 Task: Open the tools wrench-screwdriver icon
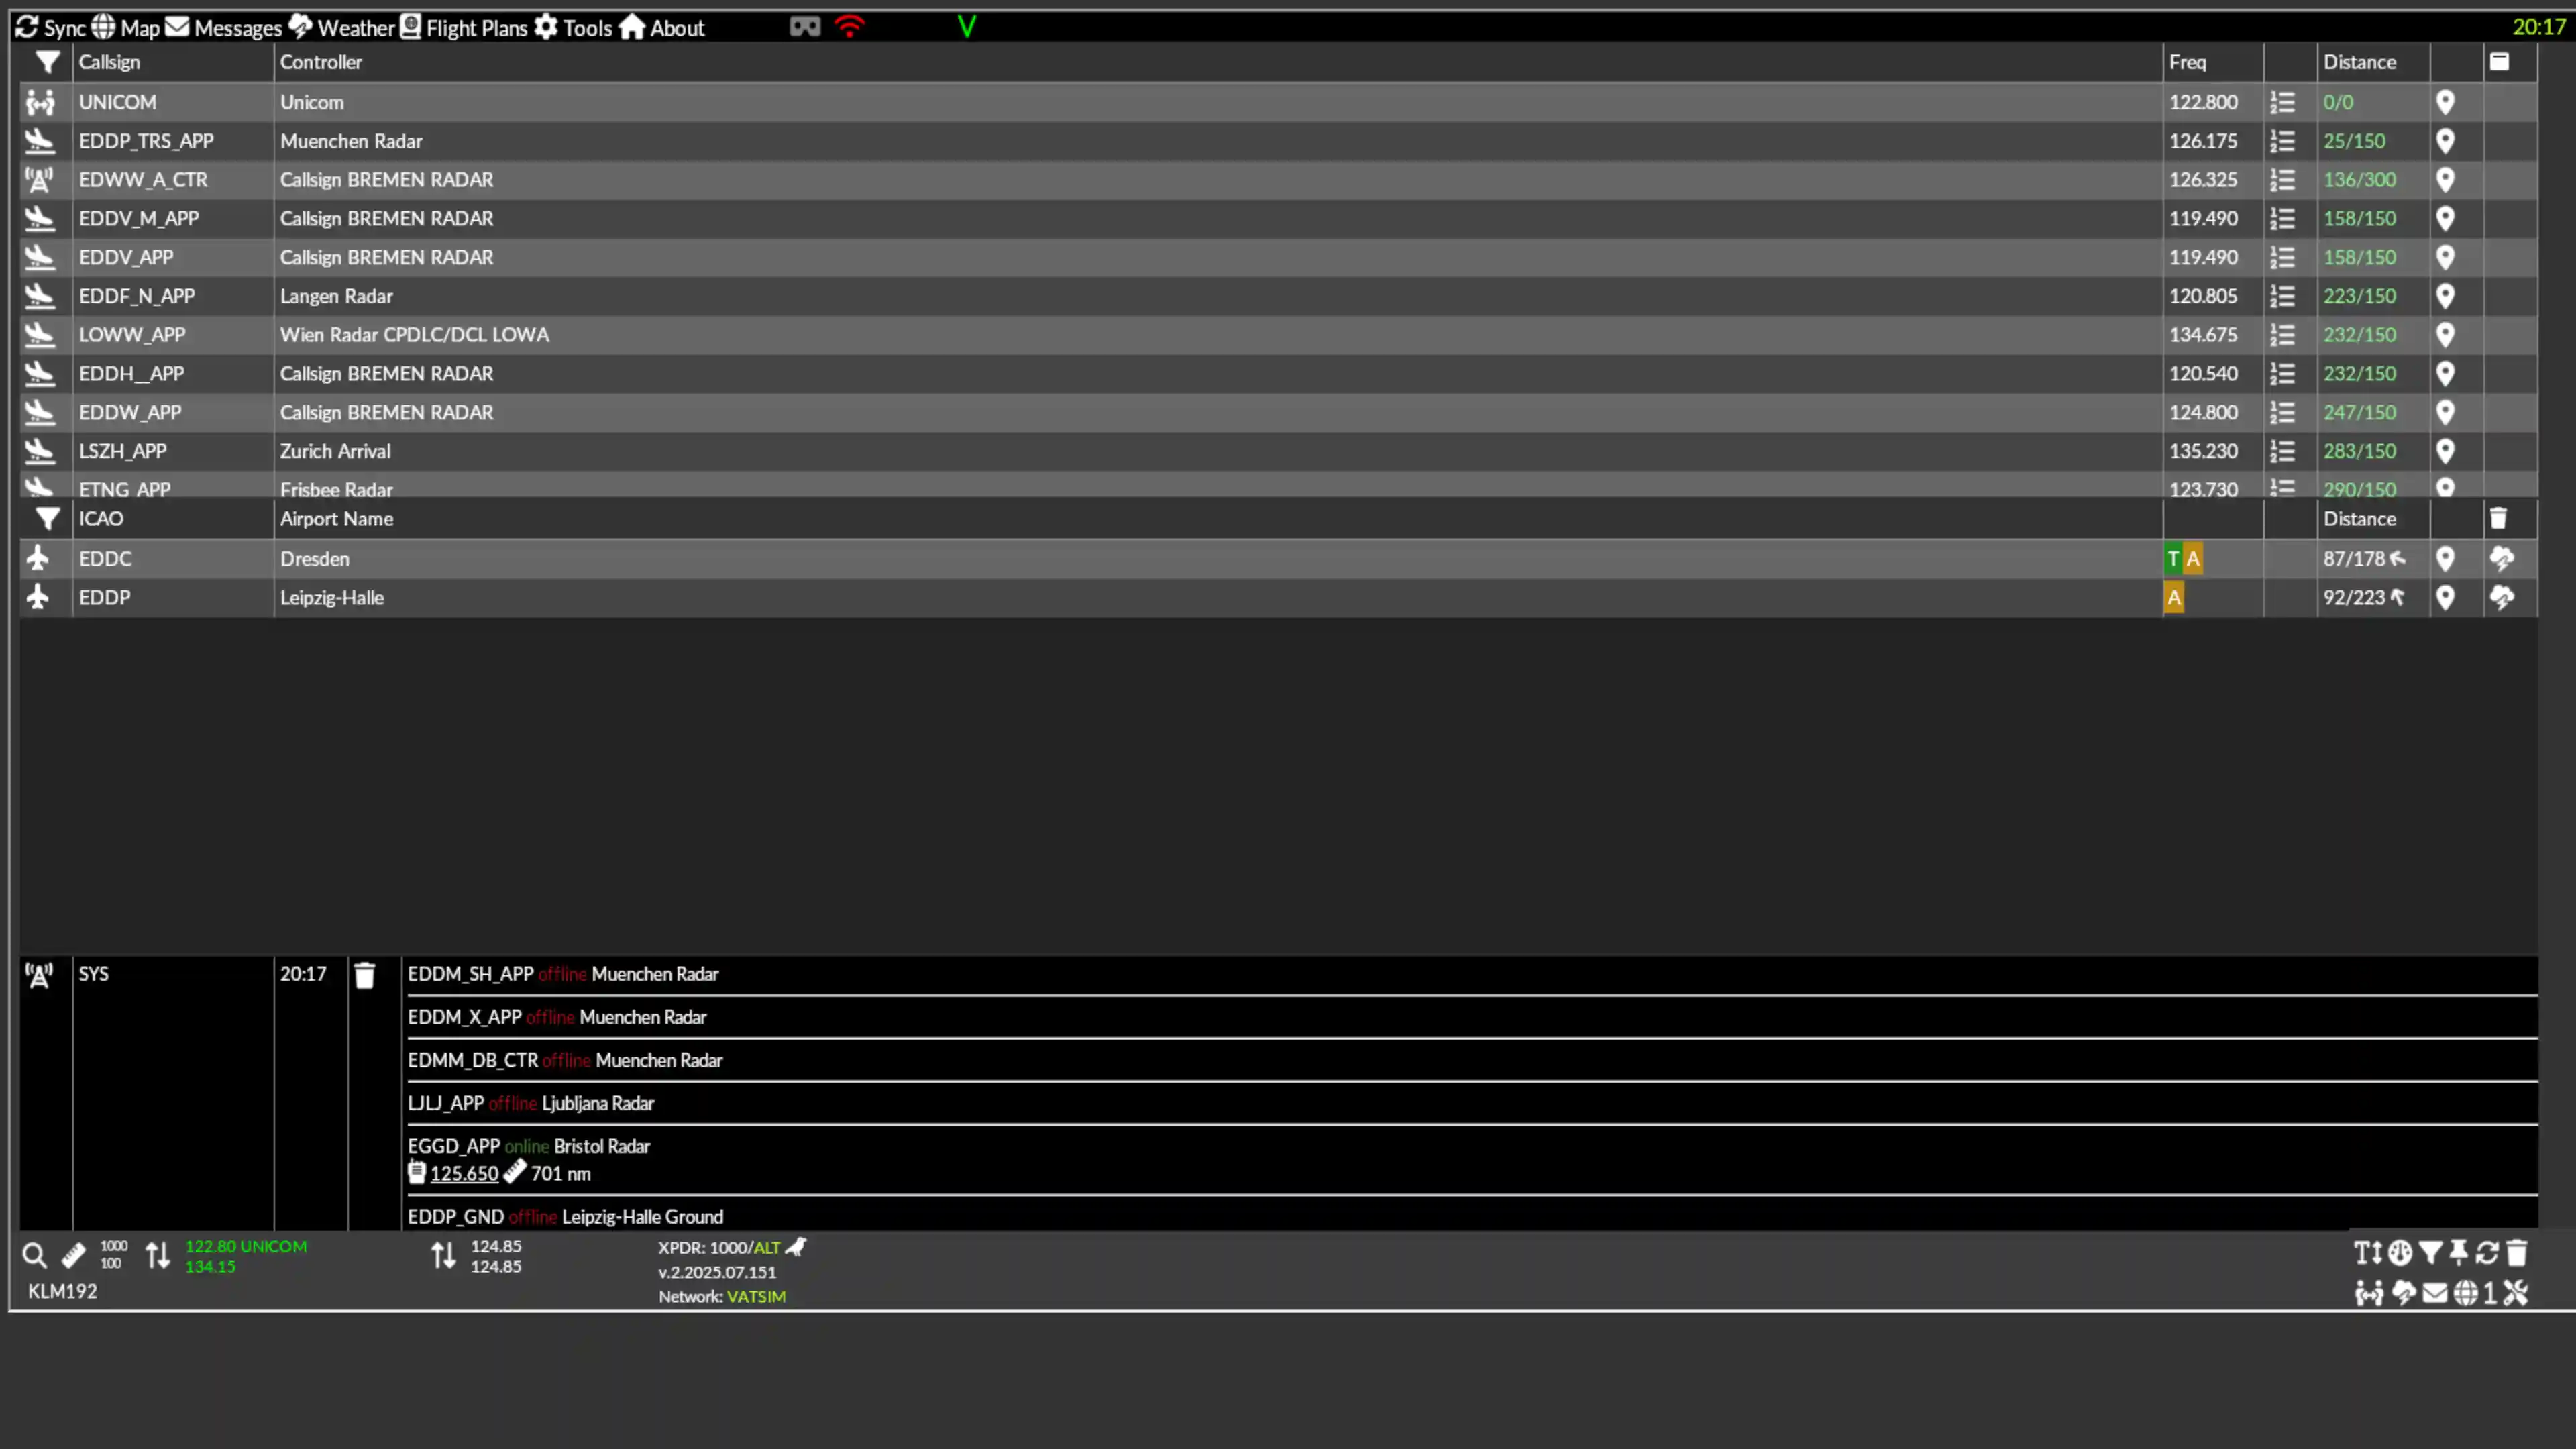tap(2516, 1293)
